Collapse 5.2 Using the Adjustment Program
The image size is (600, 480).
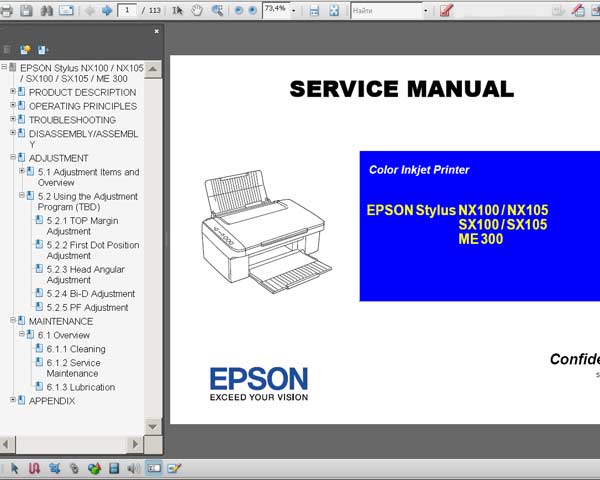22,195
